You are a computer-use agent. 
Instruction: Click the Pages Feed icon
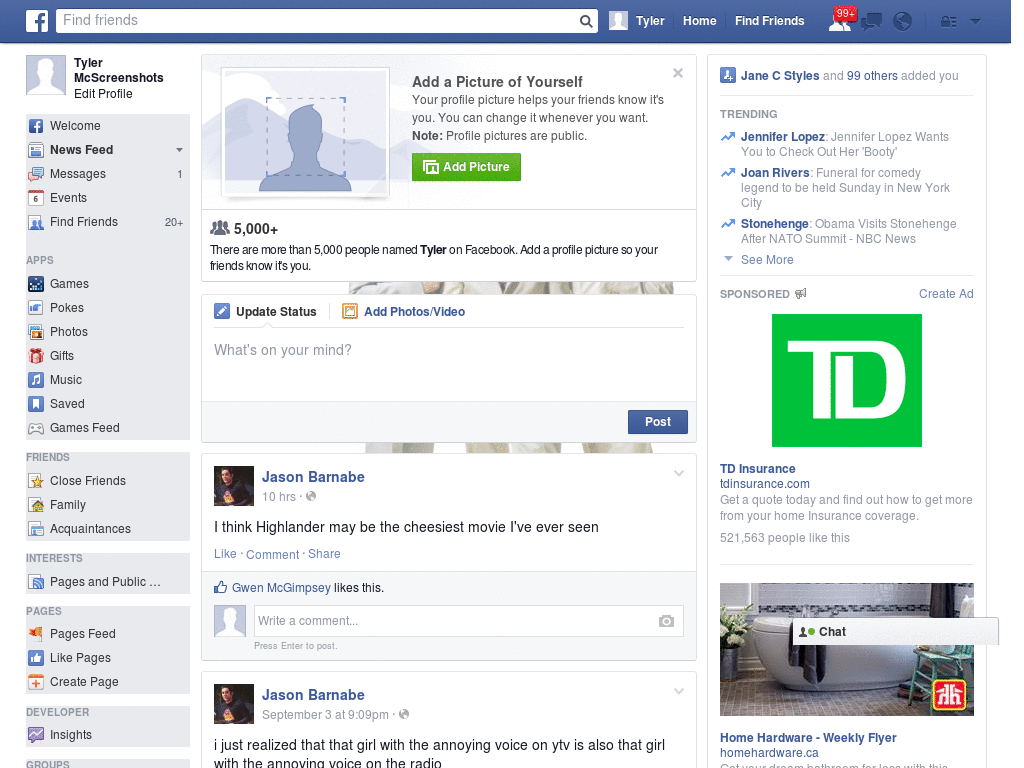(36, 634)
